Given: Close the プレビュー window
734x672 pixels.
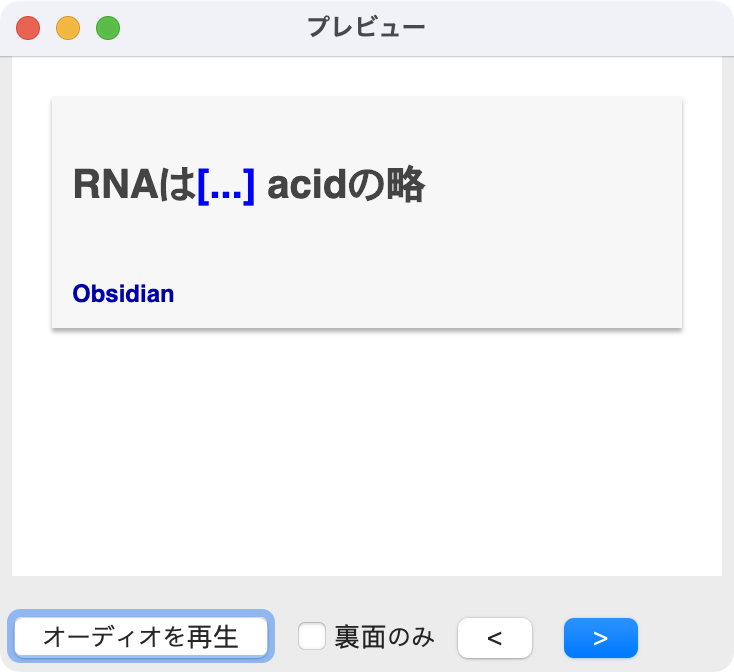Looking at the screenshot, I should coord(28,28).
